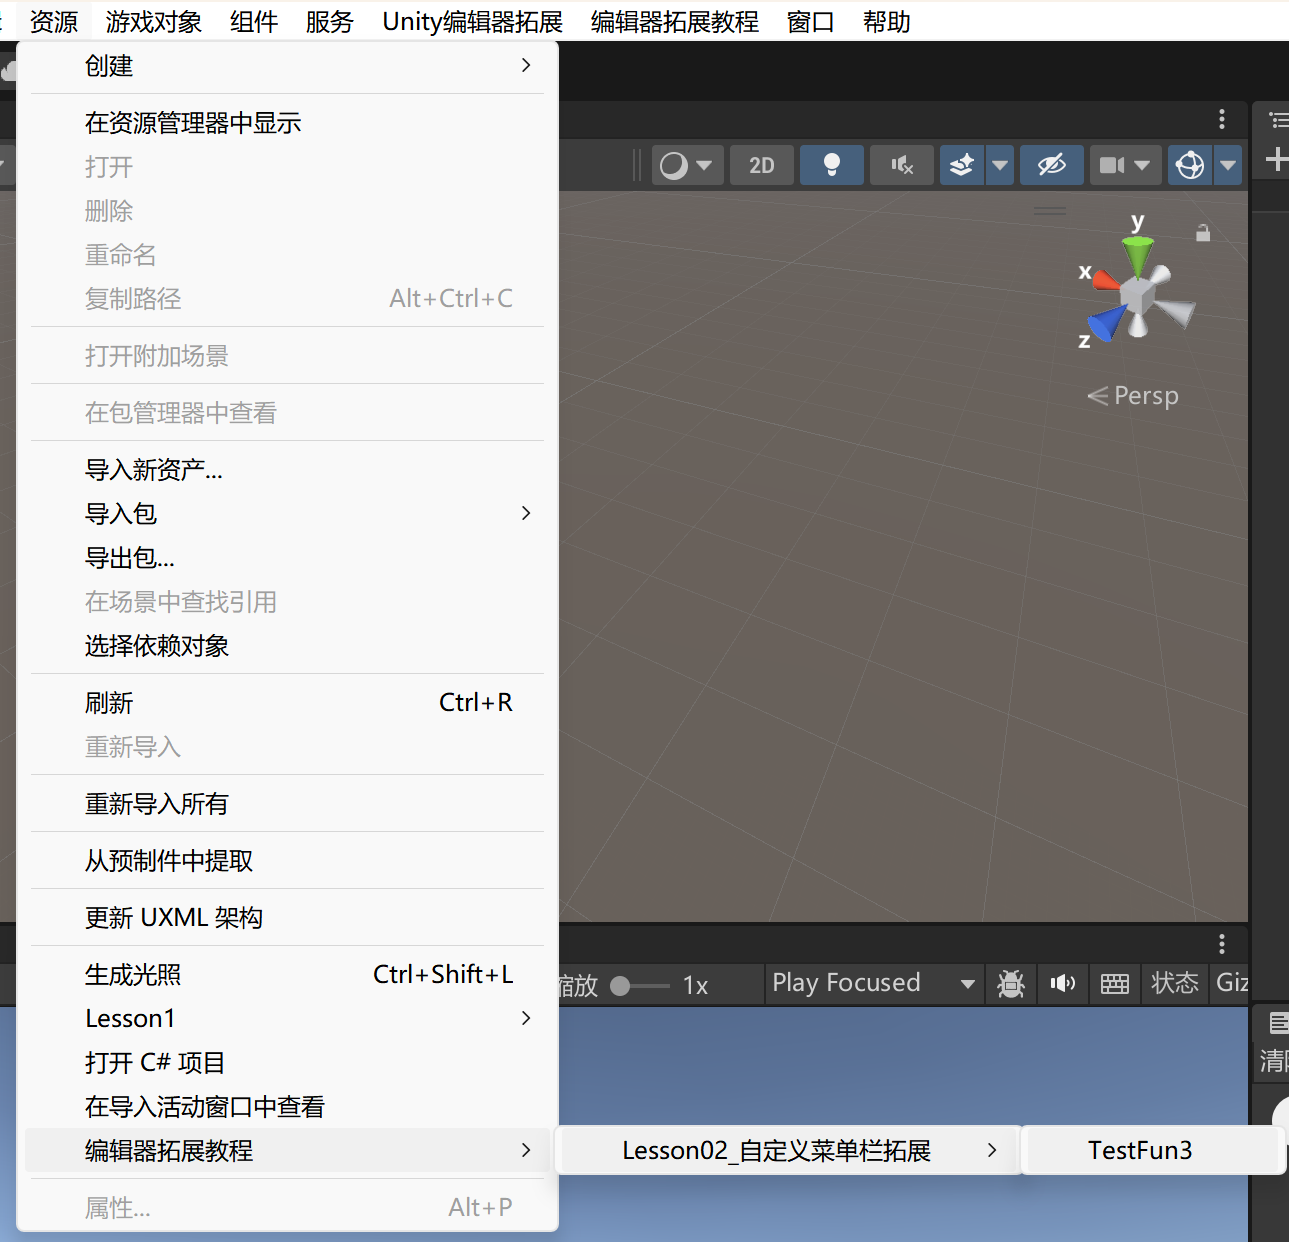Click the keyboard shortcuts icon in Game view
Viewport: 1289px width, 1242px height.
(1114, 984)
